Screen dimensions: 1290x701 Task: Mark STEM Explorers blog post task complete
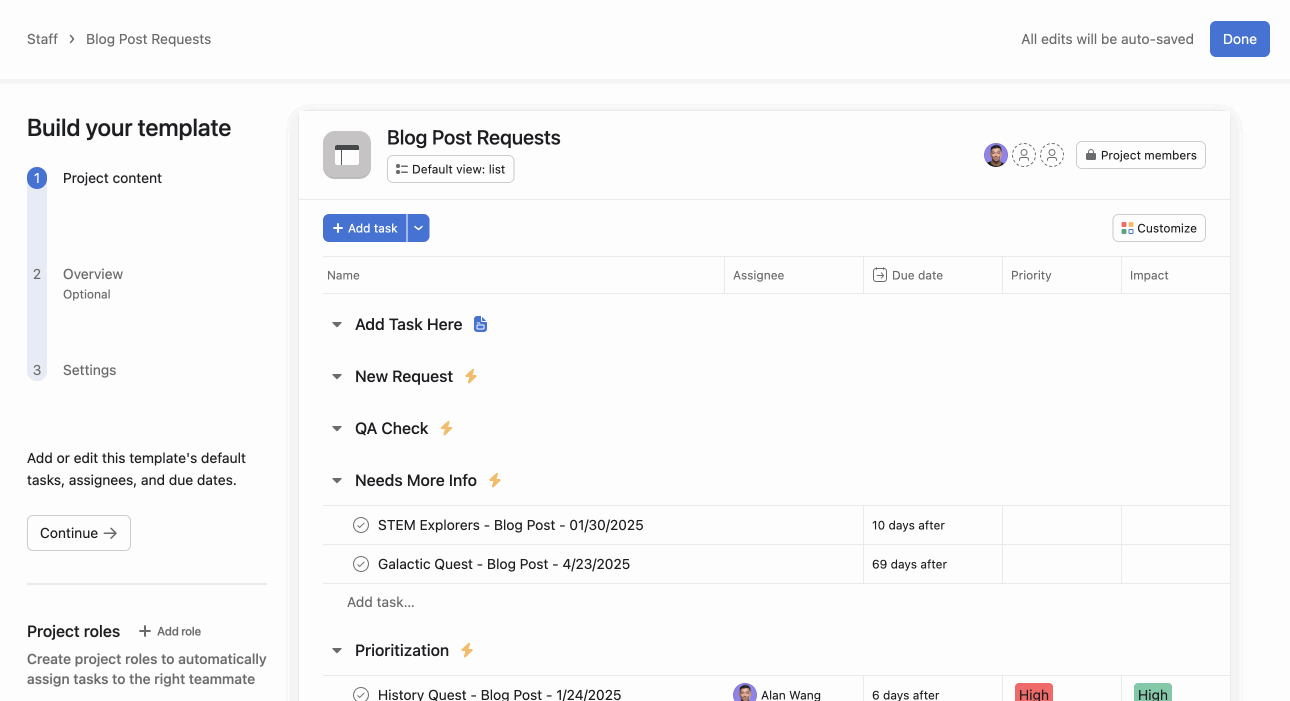361,525
